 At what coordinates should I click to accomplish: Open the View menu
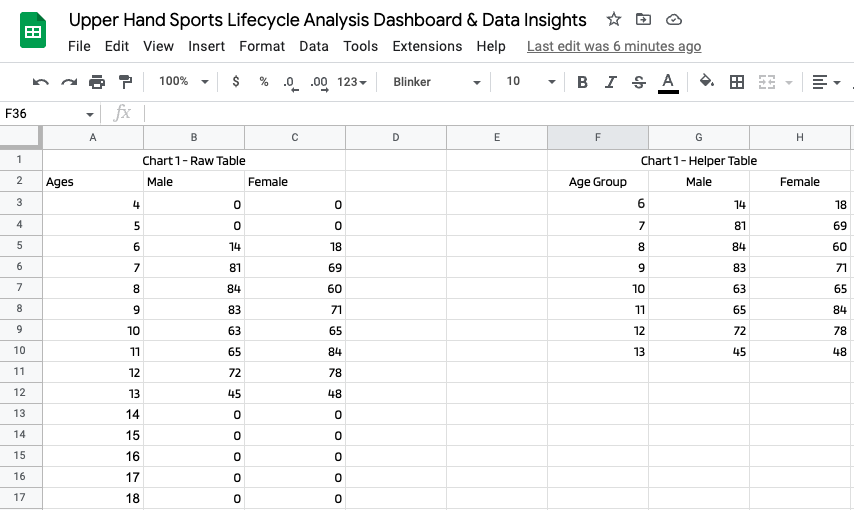[158, 46]
